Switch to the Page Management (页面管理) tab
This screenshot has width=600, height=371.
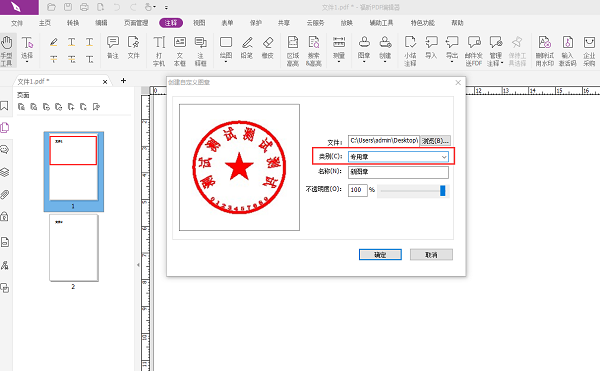[136, 23]
